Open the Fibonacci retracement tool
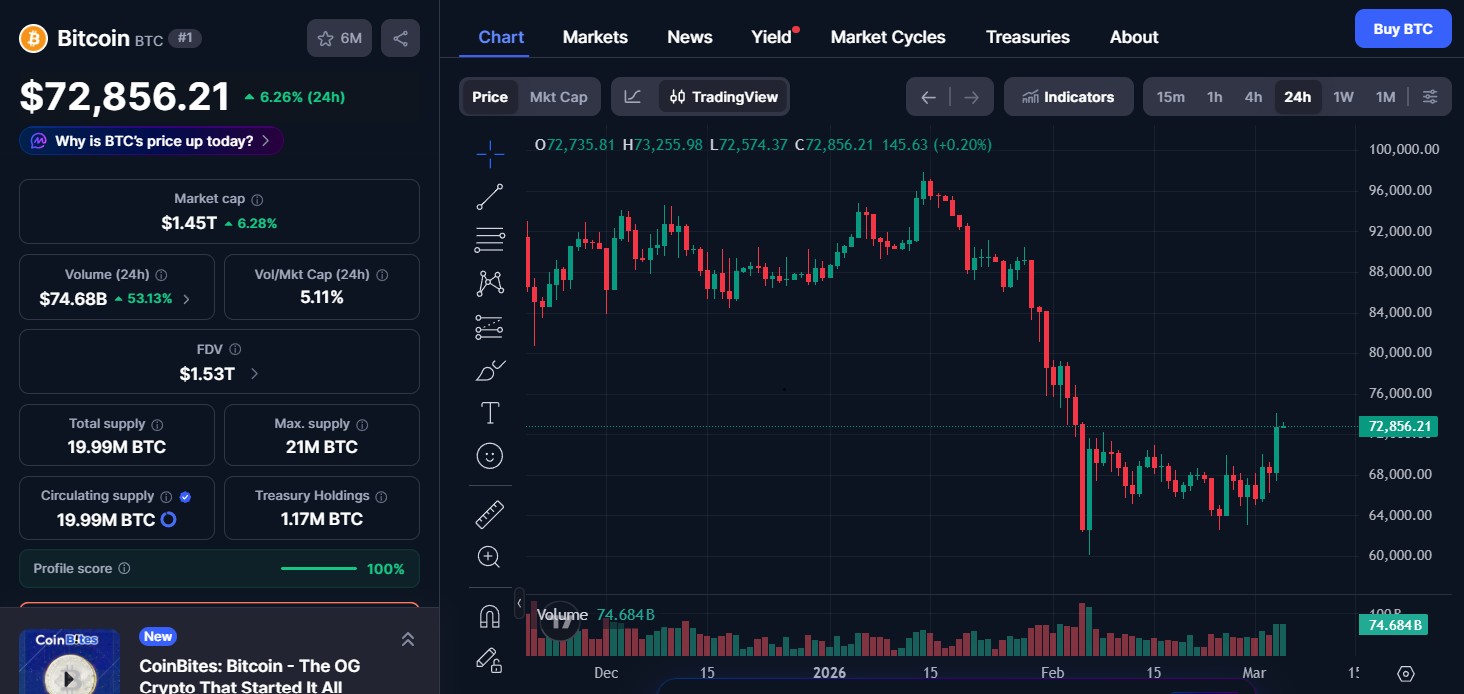Screen dimensions: 1464x694 click(489, 240)
